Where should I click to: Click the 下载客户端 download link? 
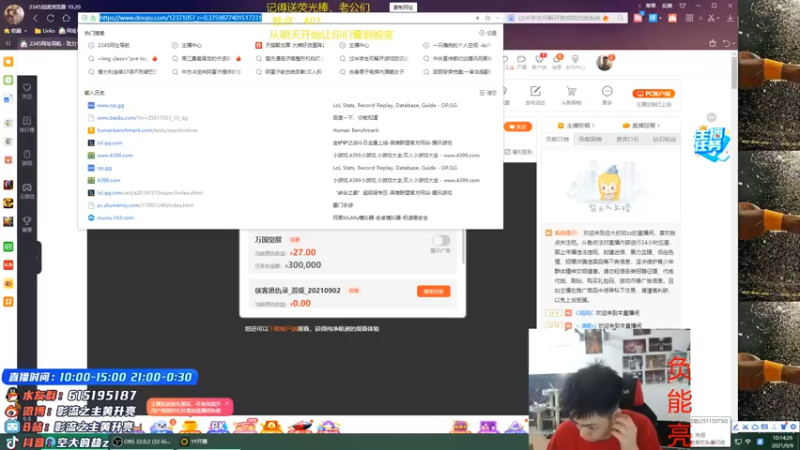(x=283, y=329)
